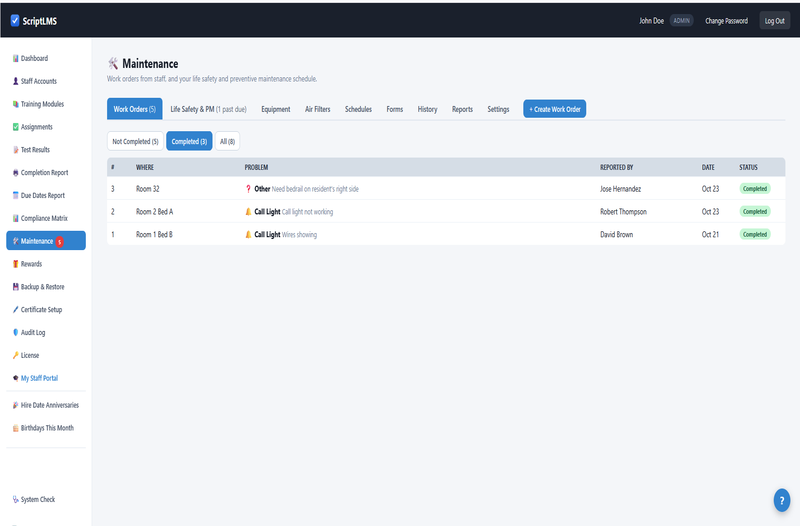Click the question mark icon for Room 32
This screenshot has width=800, height=526.
coord(248,189)
